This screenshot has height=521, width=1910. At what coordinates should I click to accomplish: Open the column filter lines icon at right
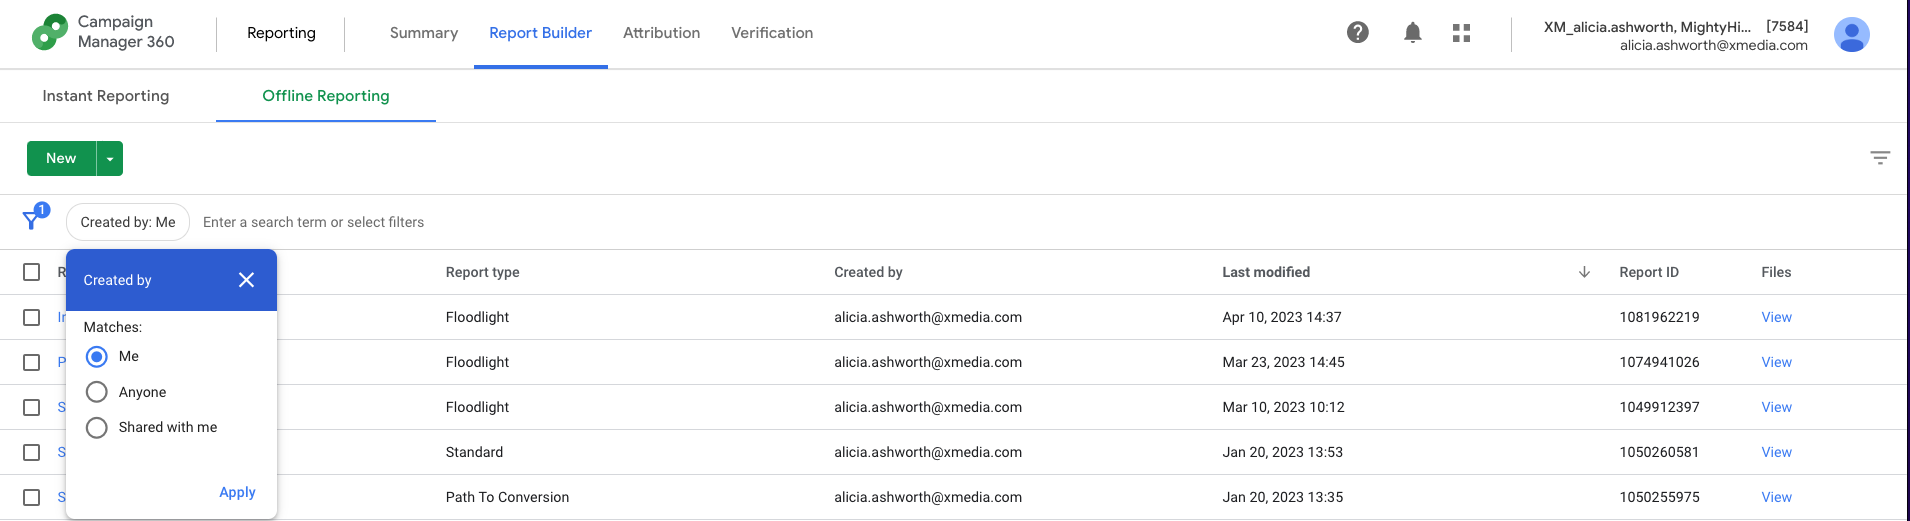point(1880,158)
